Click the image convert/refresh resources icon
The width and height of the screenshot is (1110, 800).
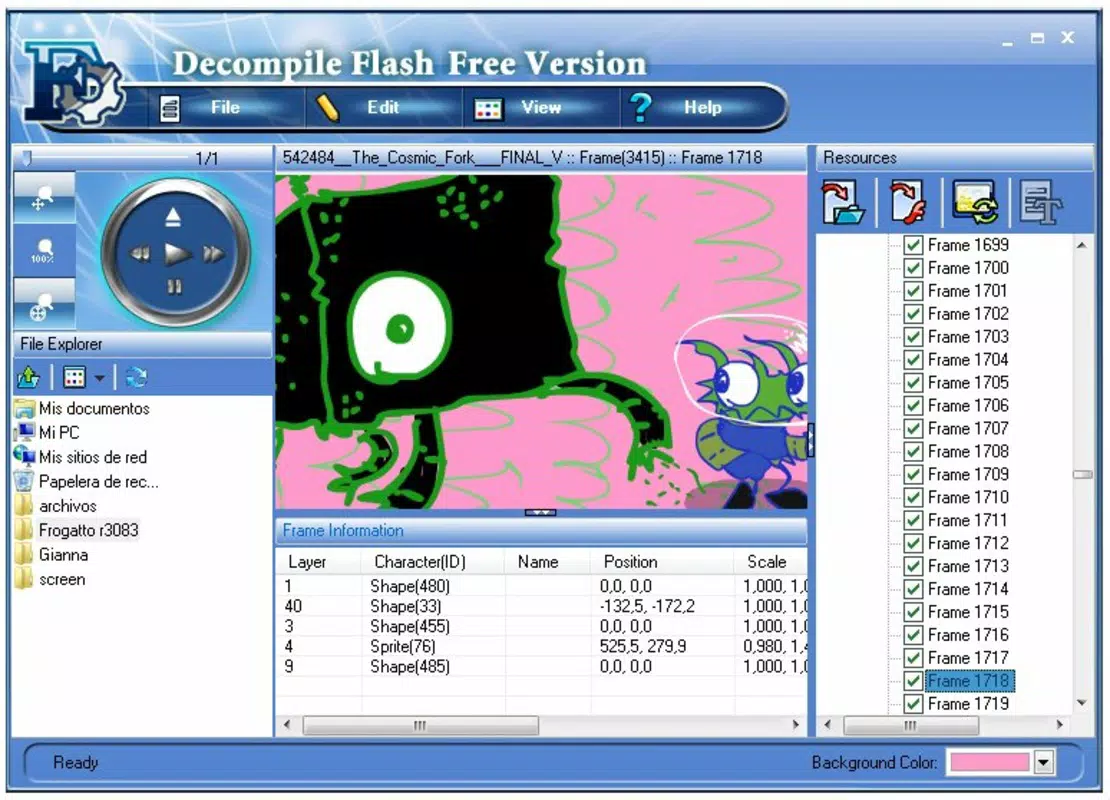pos(975,202)
